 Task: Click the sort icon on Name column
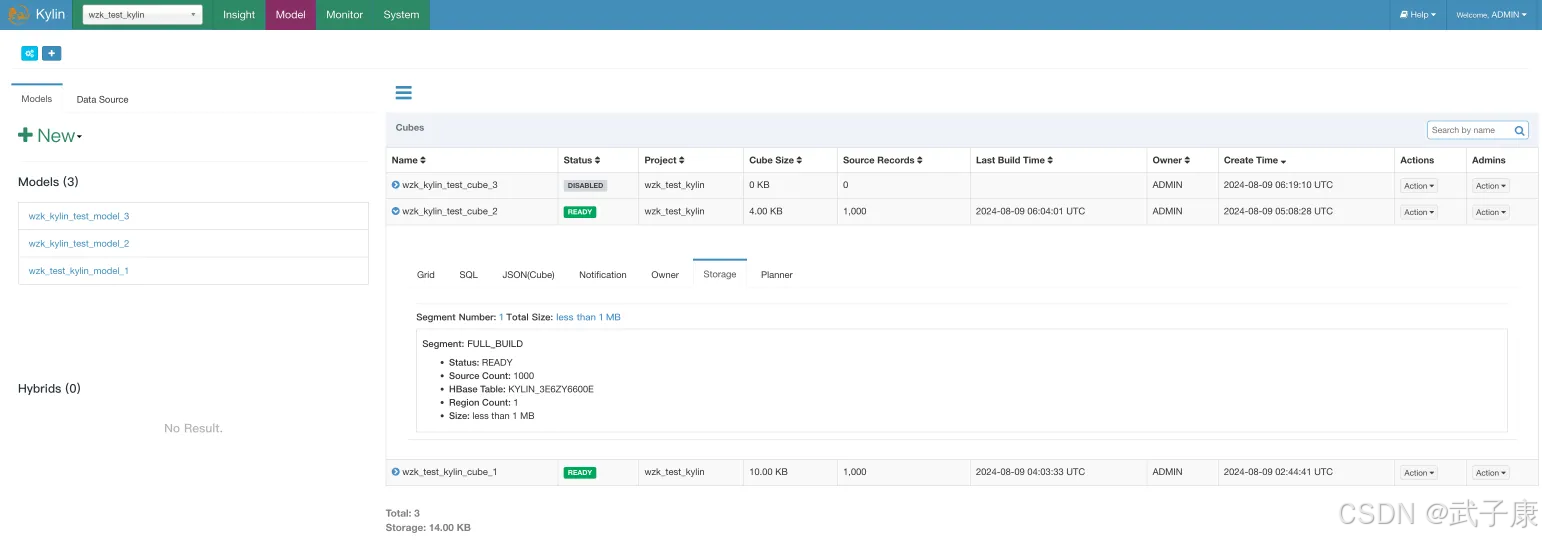click(x=423, y=161)
